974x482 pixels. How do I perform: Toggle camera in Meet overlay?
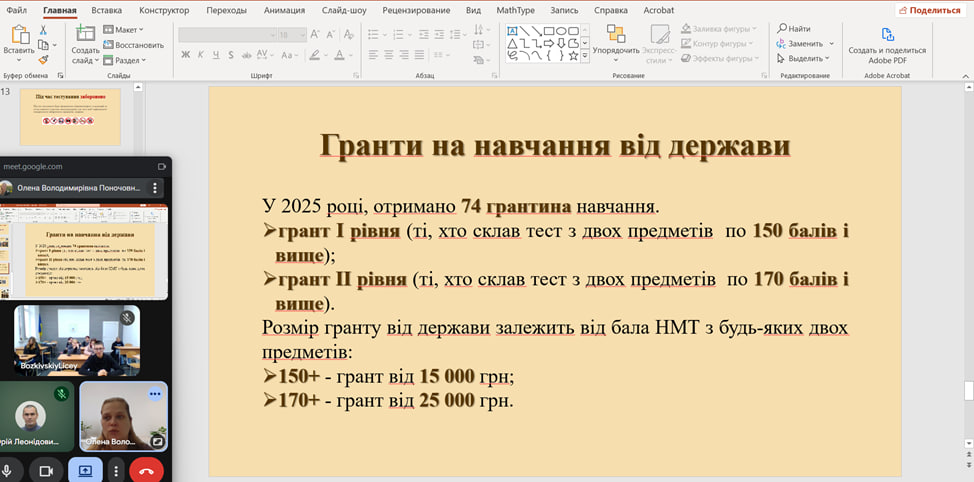[45, 470]
